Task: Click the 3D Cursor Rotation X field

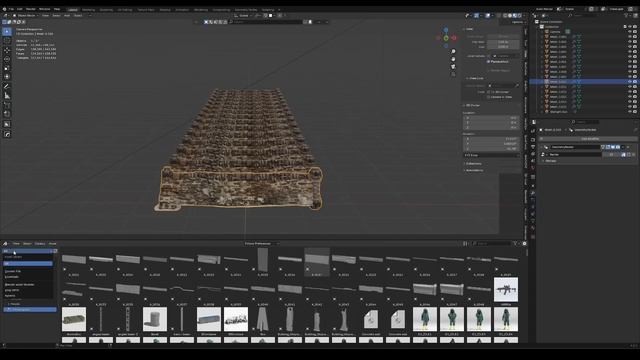Action: [492, 139]
